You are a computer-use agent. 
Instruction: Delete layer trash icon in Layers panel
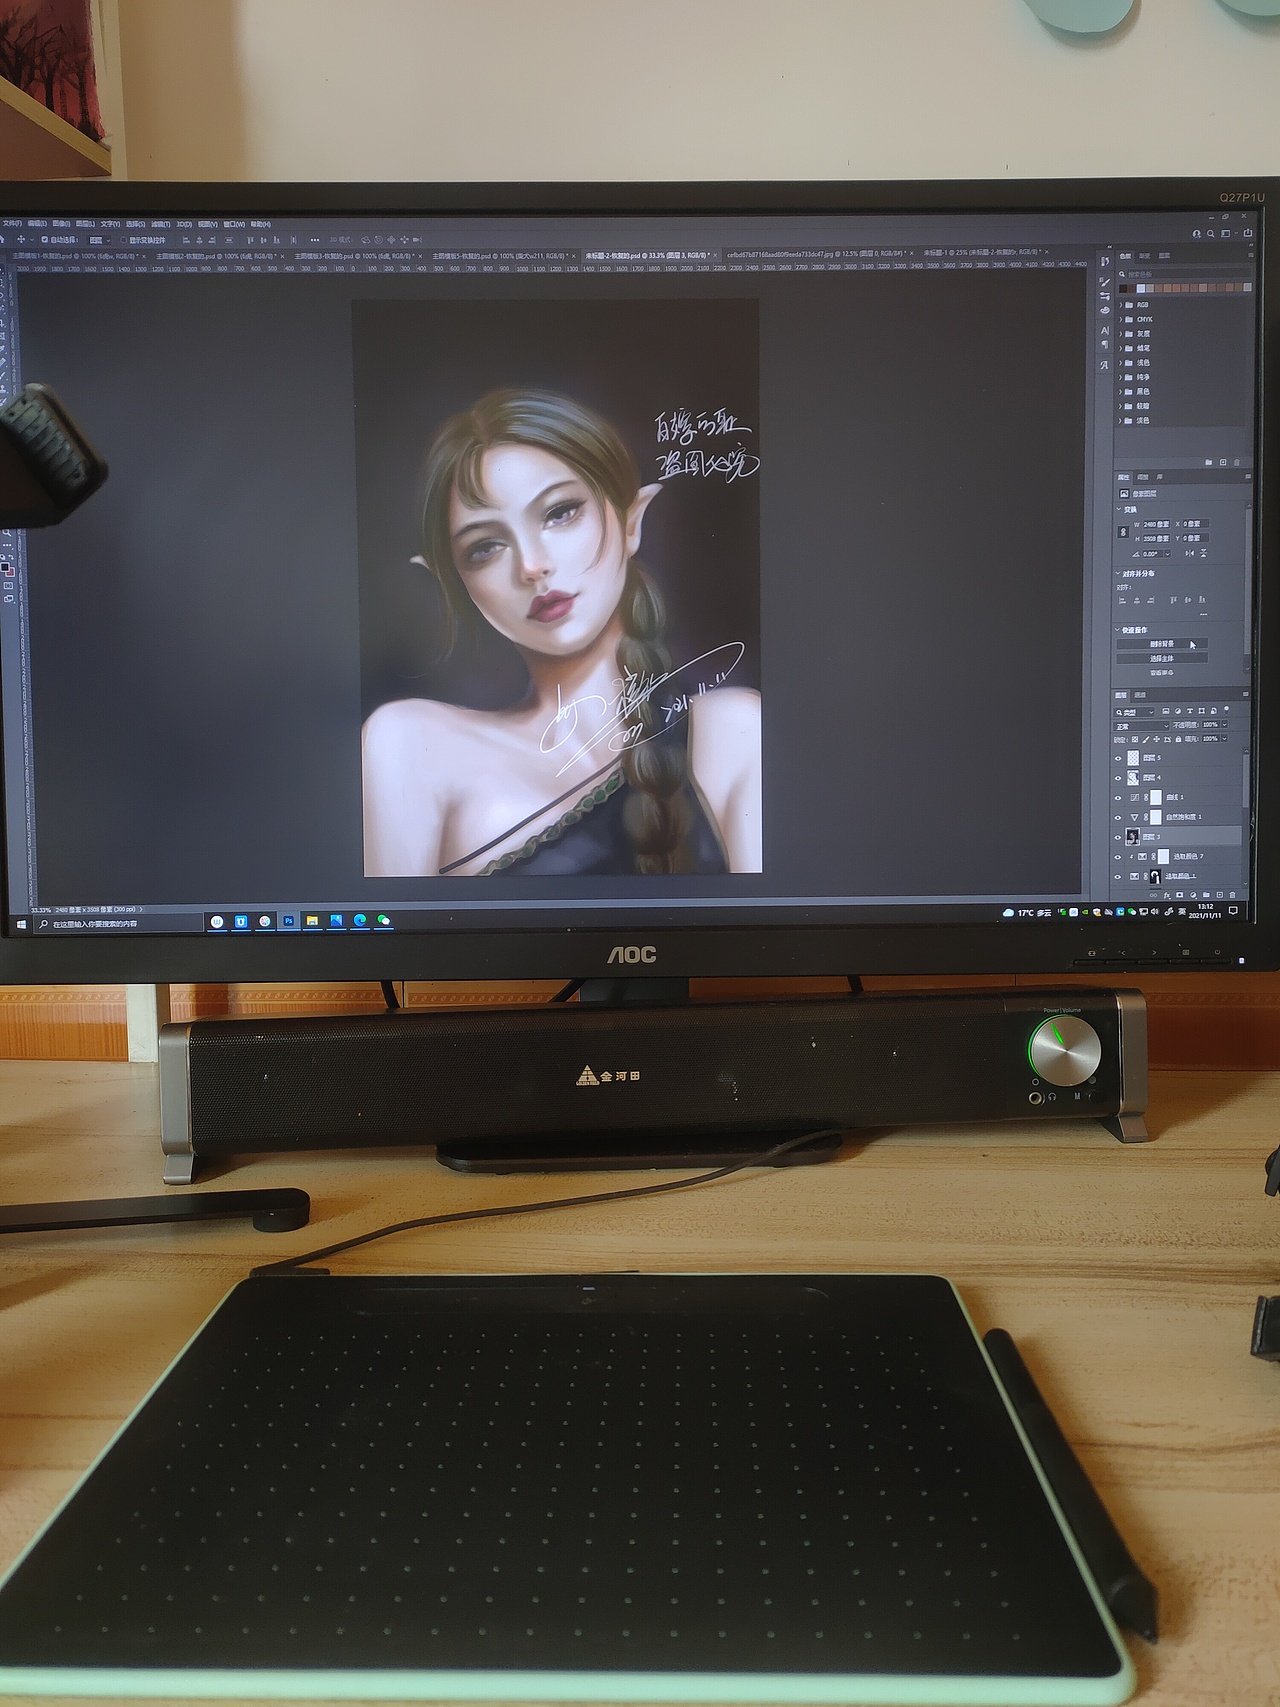(x=1232, y=895)
